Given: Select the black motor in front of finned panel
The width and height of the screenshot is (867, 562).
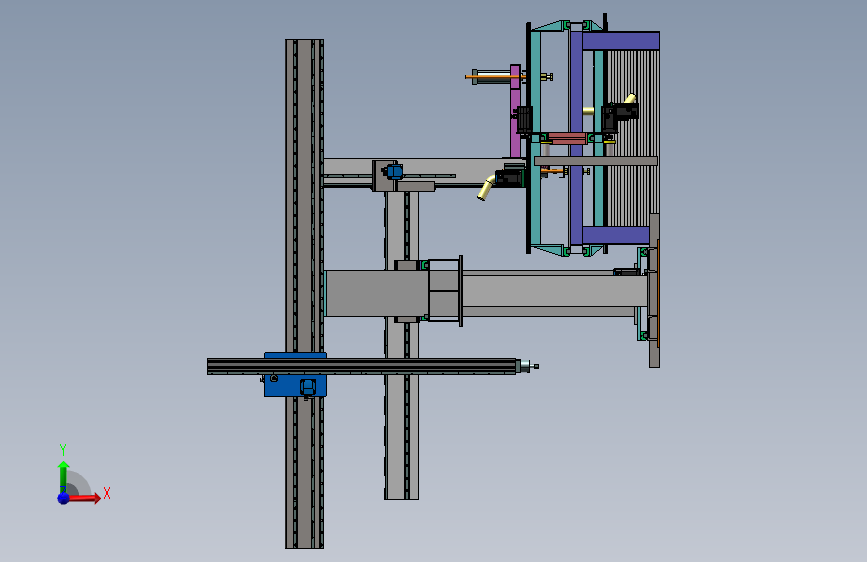Looking at the screenshot, I should [619, 115].
